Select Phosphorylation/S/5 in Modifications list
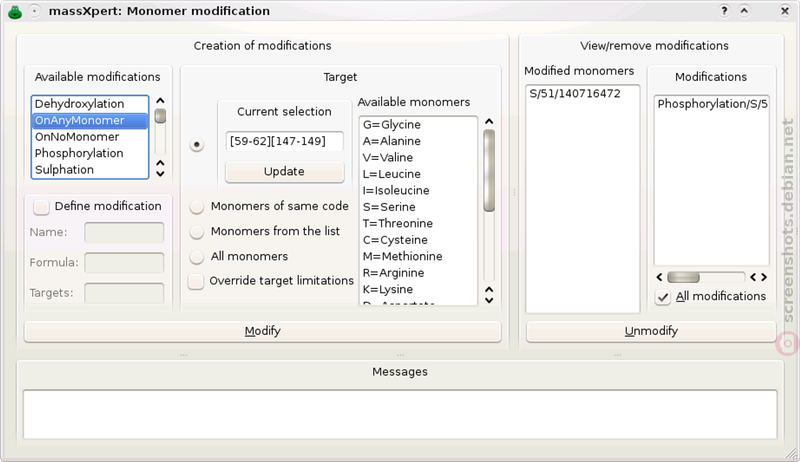The height and width of the screenshot is (462, 800). click(x=712, y=104)
